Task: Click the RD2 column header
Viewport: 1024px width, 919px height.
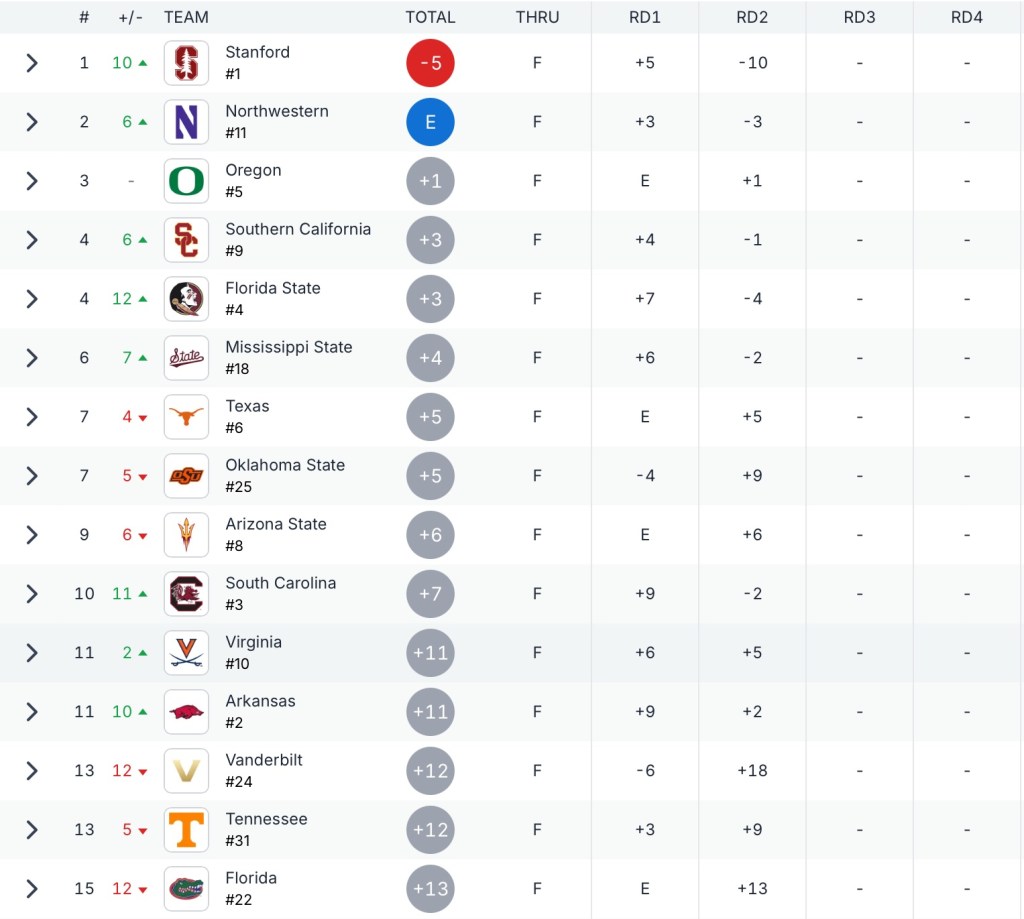Action: (752, 17)
